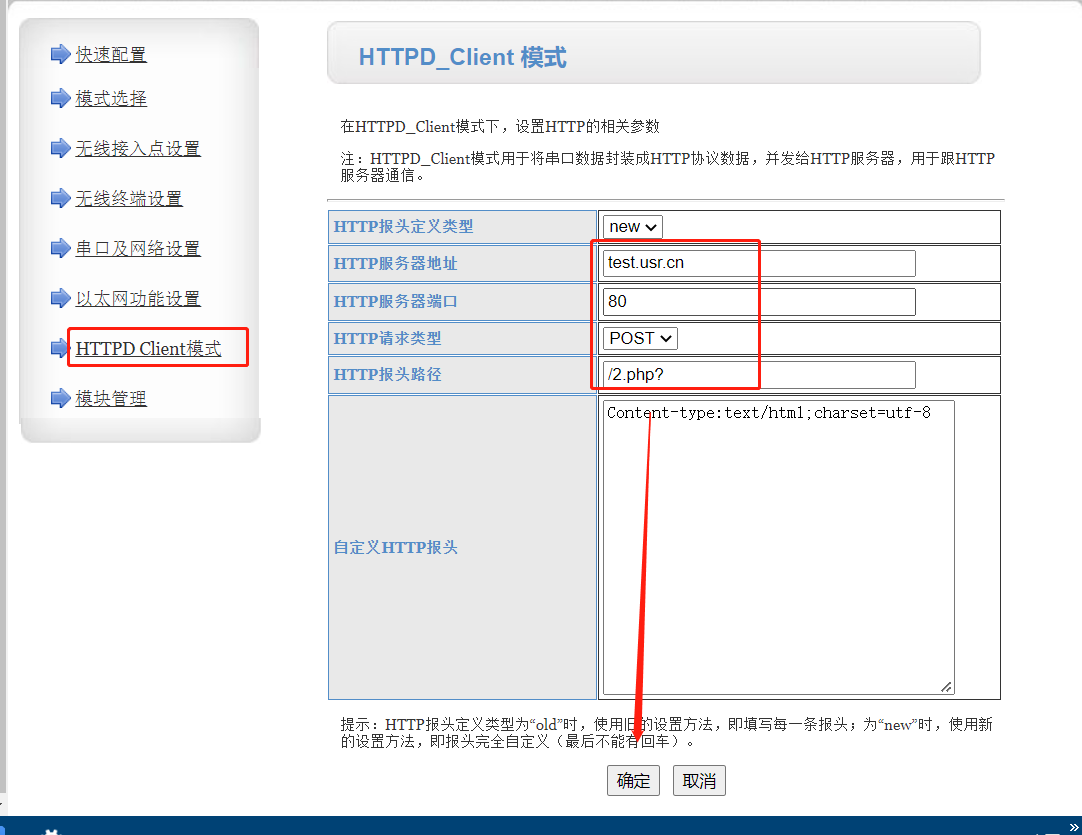Click the HTTP服务器地址 field containing test.usr.cn
This screenshot has height=835, width=1082.
pos(758,263)
